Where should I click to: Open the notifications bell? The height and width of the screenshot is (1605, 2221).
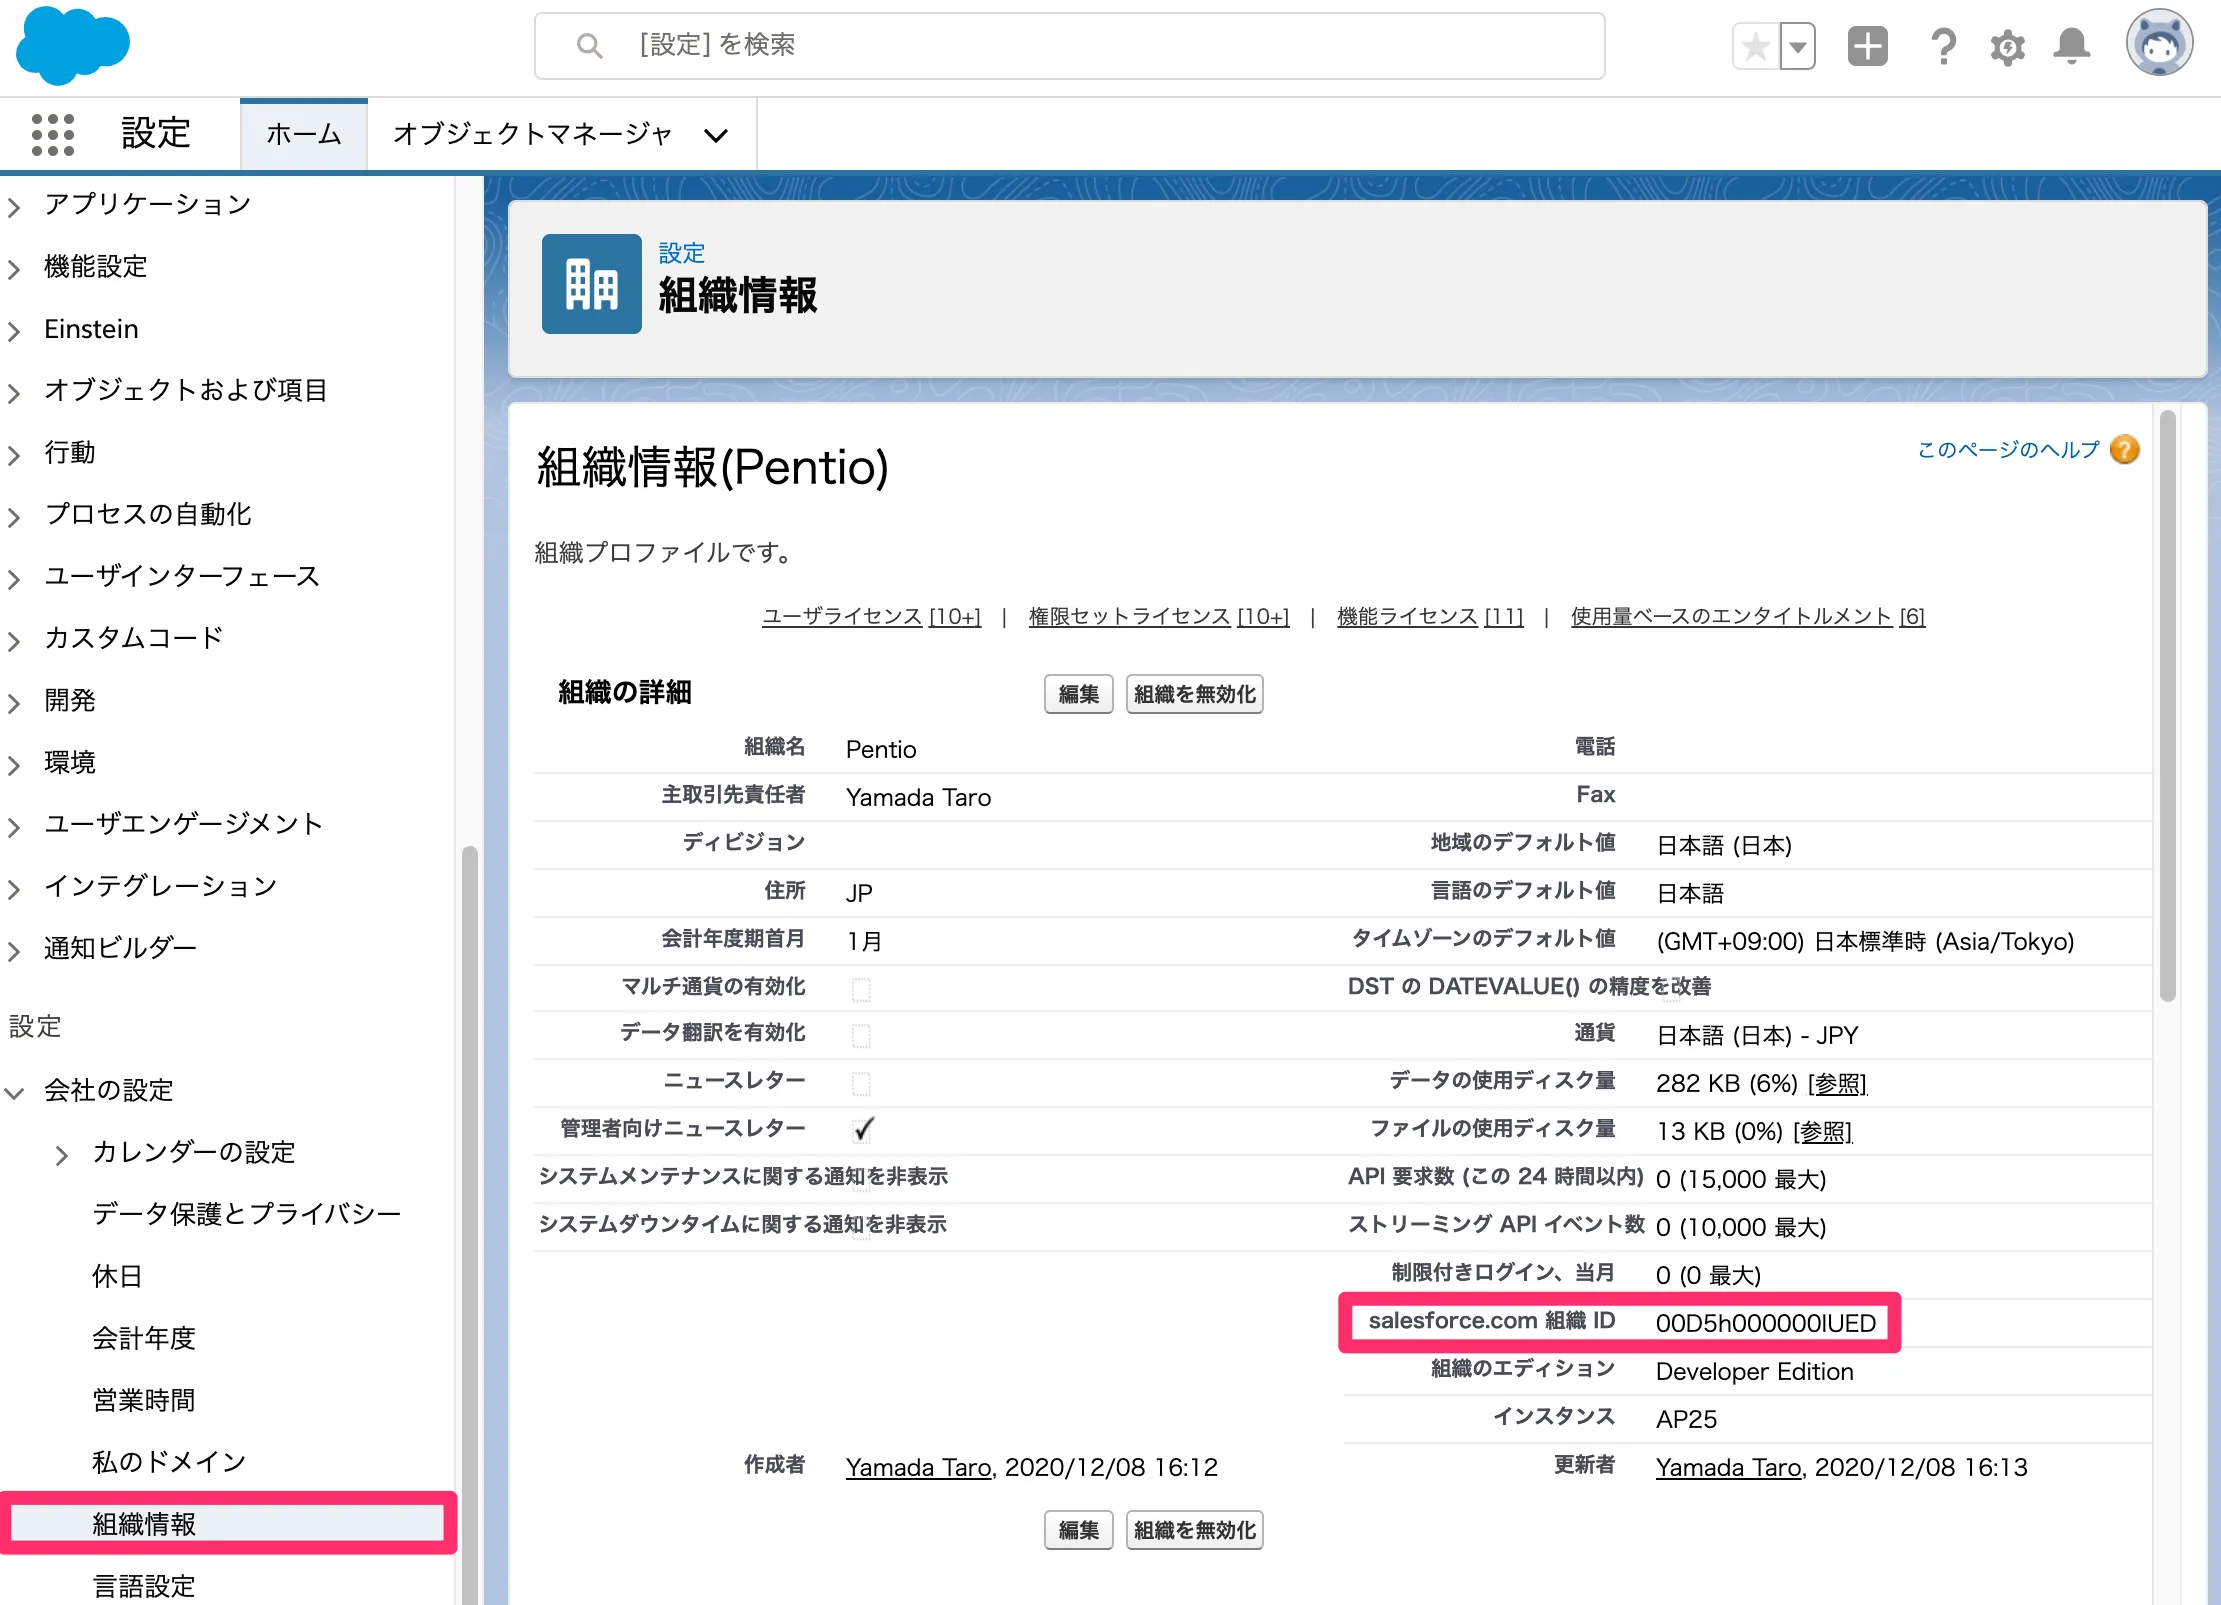coord(2071,47)
